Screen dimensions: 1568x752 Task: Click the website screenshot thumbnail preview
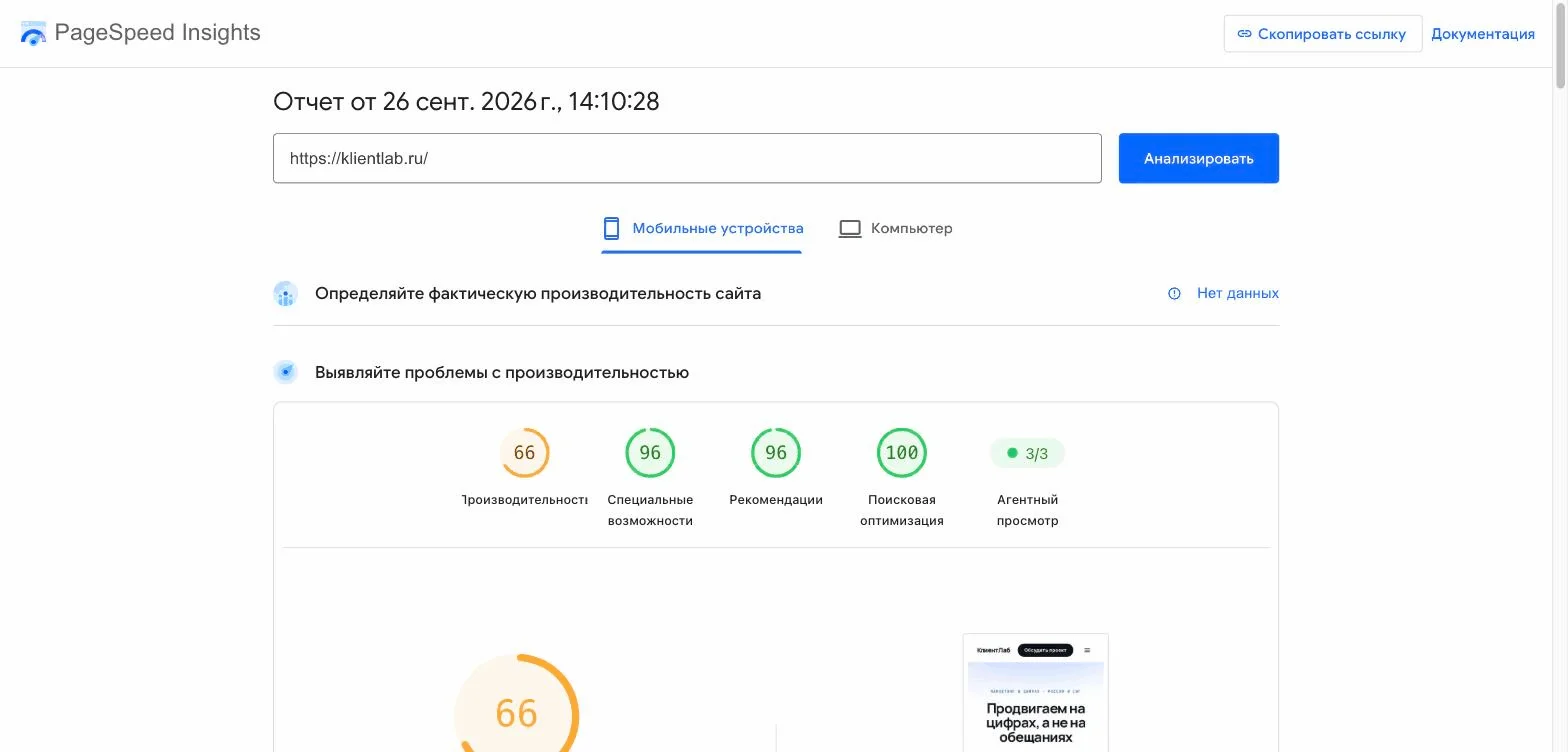click(x=1036, y=693)
